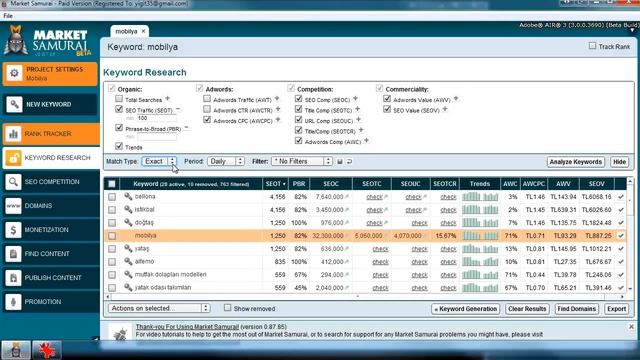This screenshot has height=360, width=640.
Task: Click Market Samurai taskbar icon
Action: pyautogui.click(x=16, y=350)
